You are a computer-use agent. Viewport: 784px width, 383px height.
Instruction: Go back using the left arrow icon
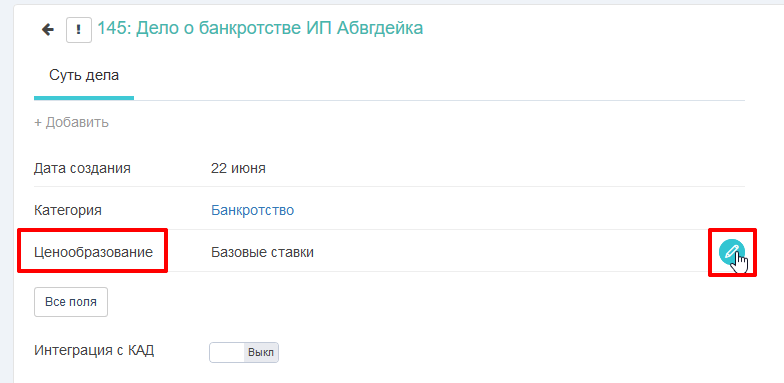[x=48, y=30]
